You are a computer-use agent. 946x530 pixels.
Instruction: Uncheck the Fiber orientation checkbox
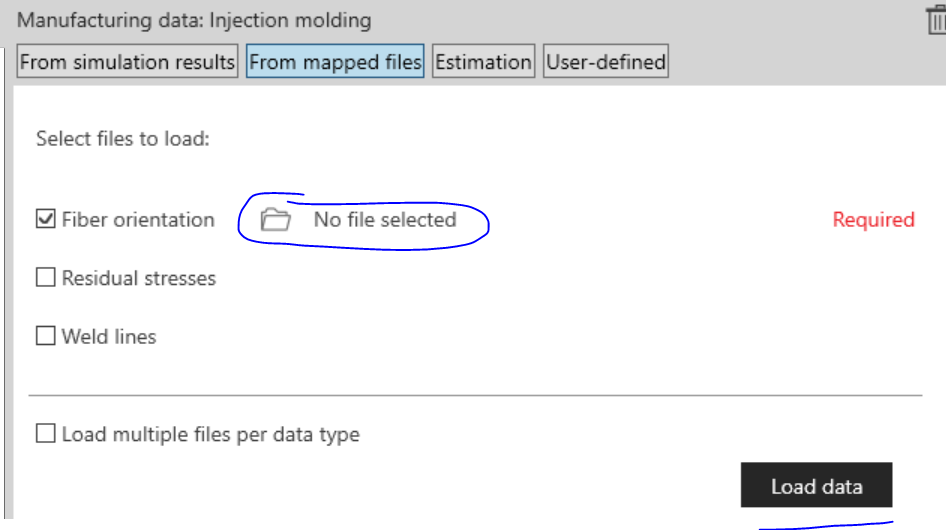pyautogui.click(x=45, y=219)
